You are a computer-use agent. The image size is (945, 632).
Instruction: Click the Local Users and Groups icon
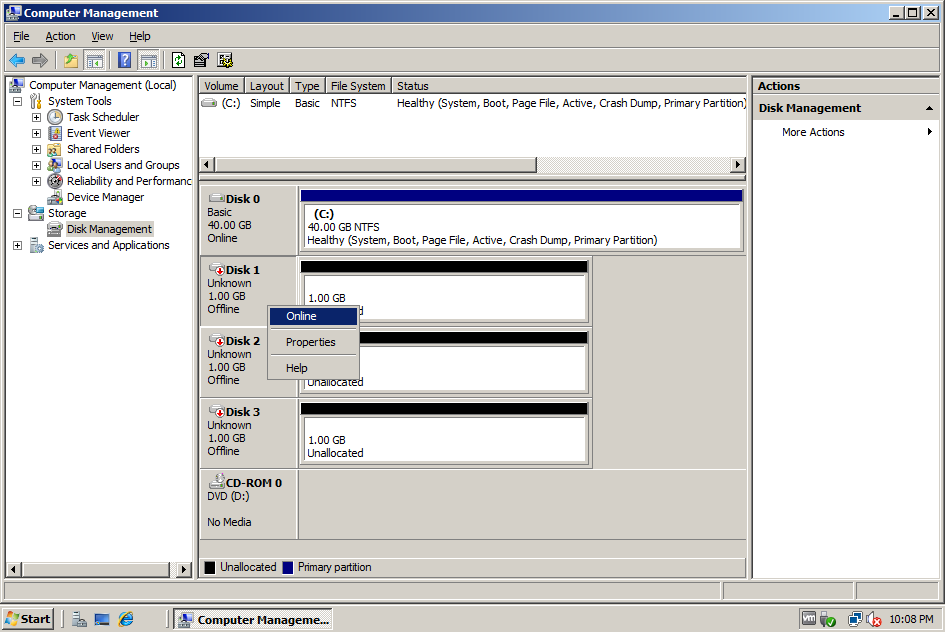tap(55, 165)
